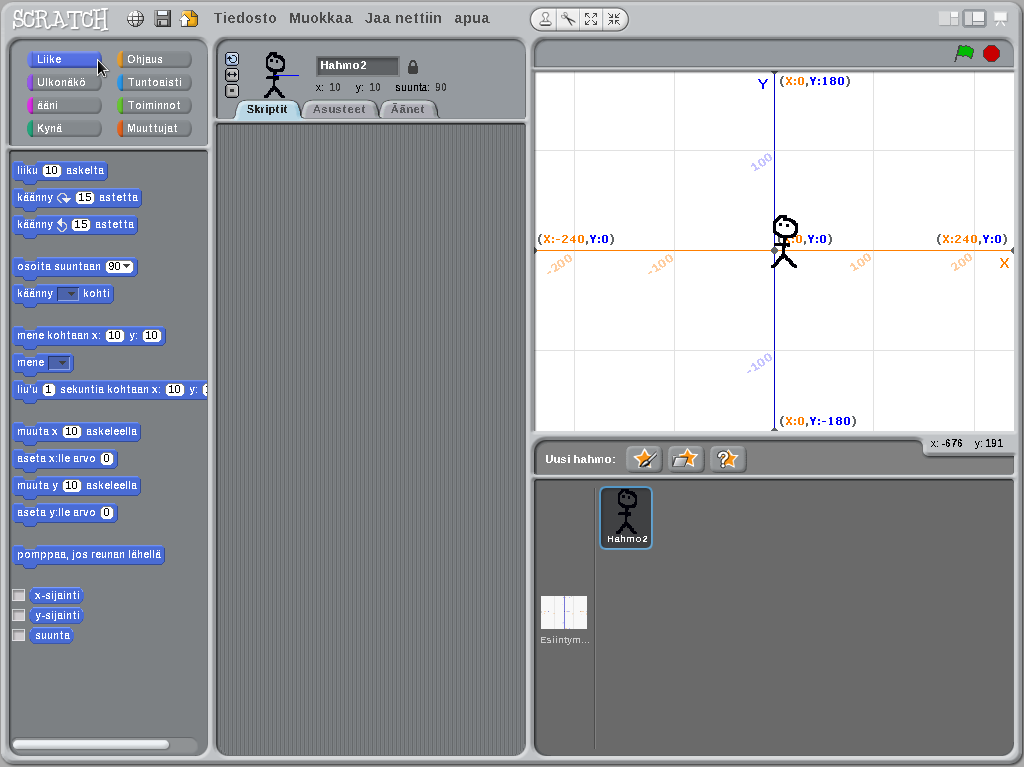
Task: Open the apua menu
Action: click(472, 18)
